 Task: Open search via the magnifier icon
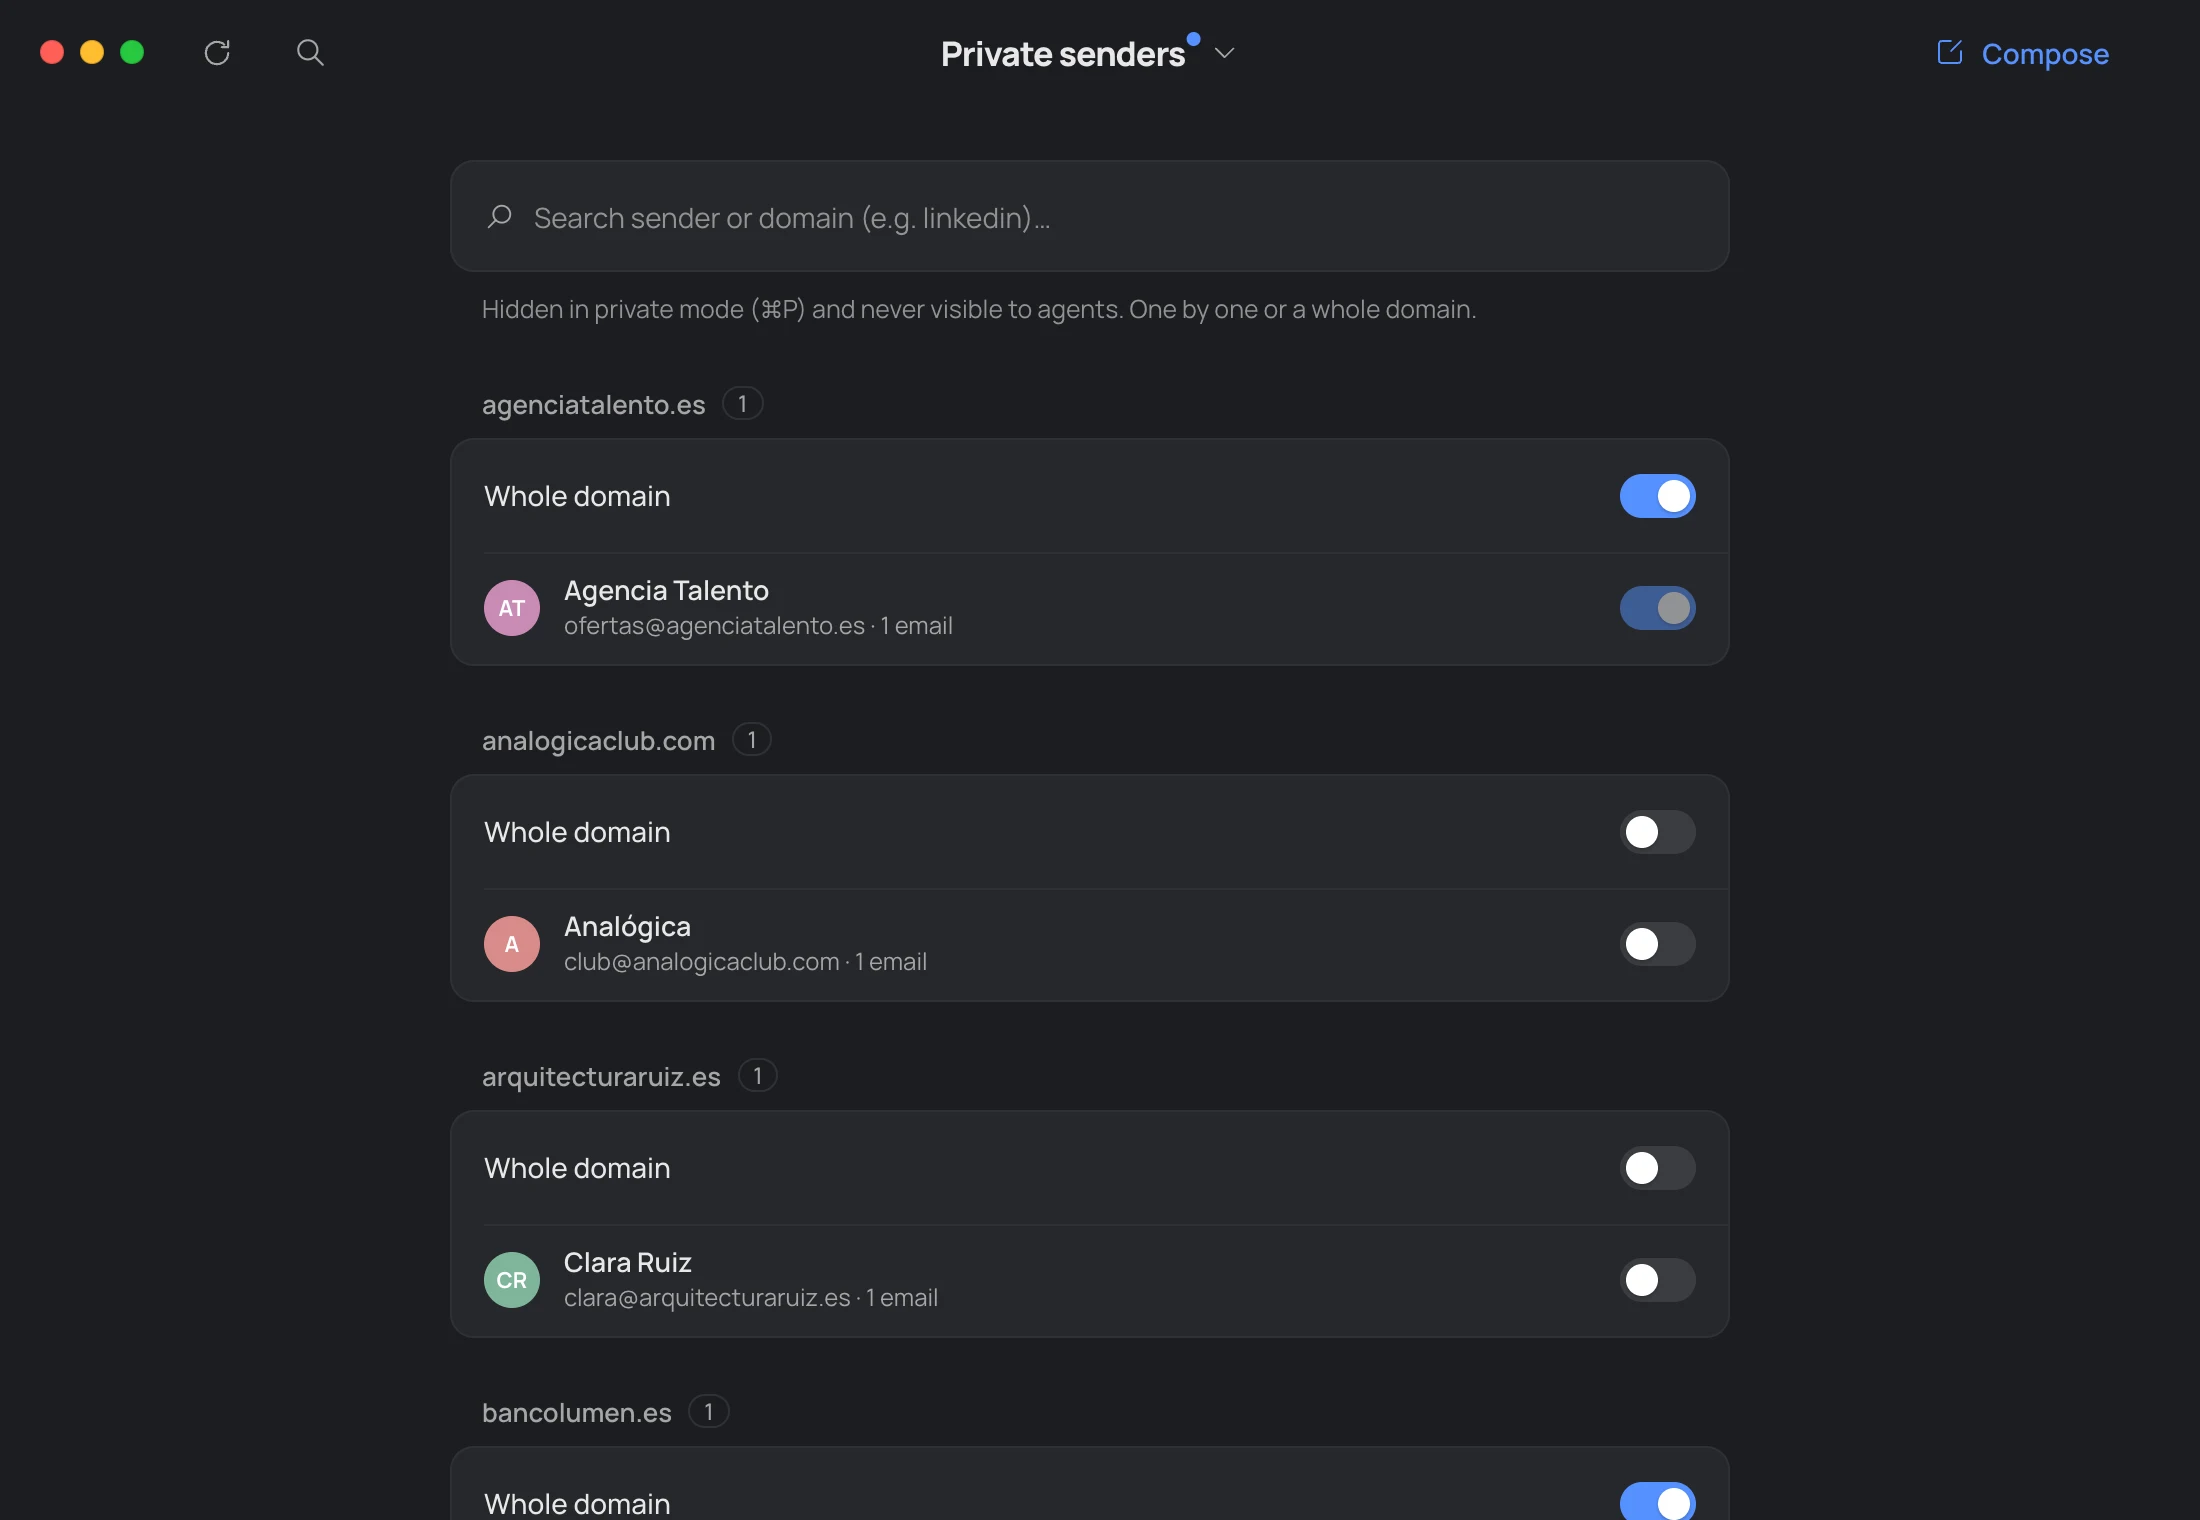(310, 53)
